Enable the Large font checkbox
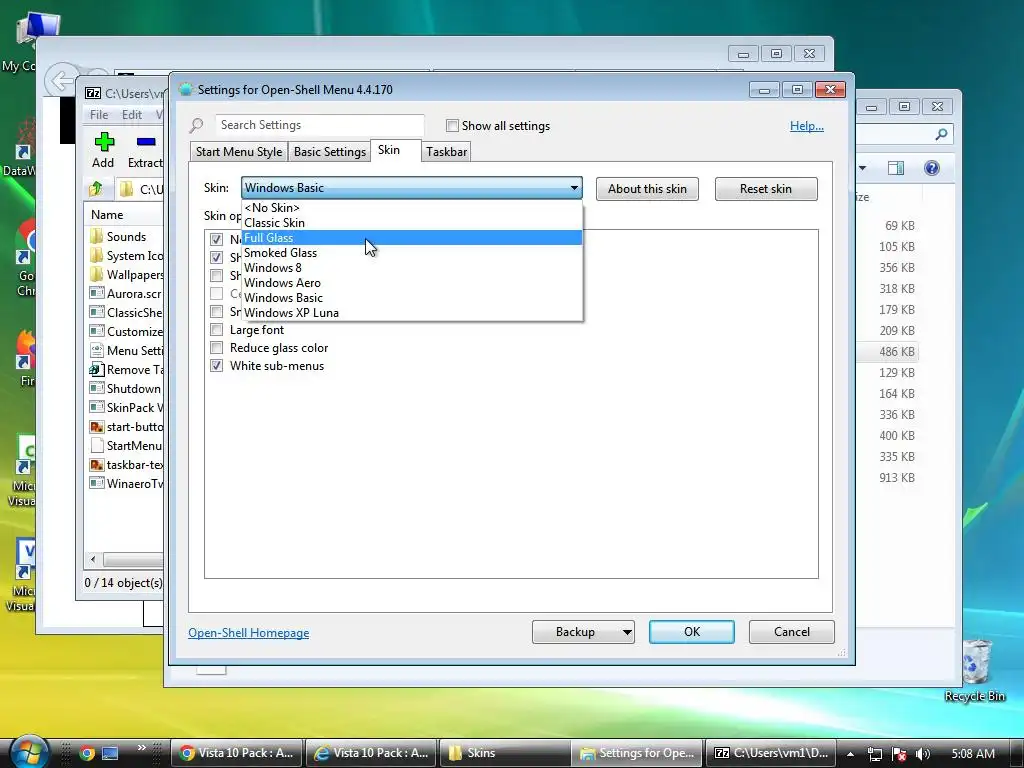Image resolution: width=1024 pixels, height=768 pixels. tap(216, 329)
